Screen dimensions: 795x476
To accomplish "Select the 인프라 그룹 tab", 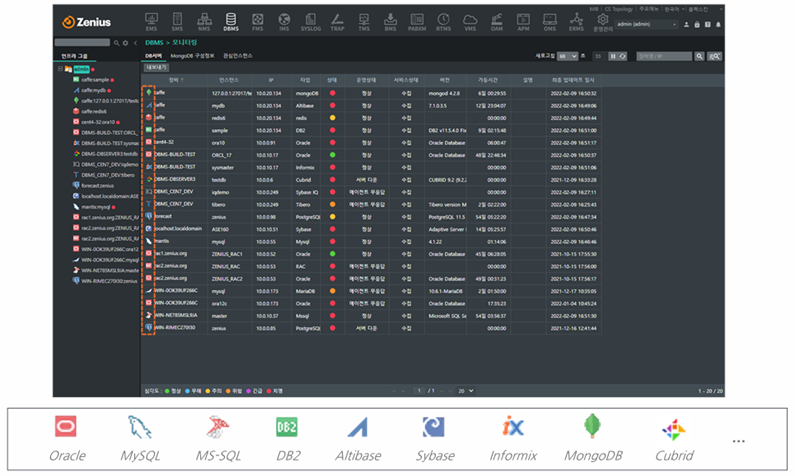I will (74, 56).
